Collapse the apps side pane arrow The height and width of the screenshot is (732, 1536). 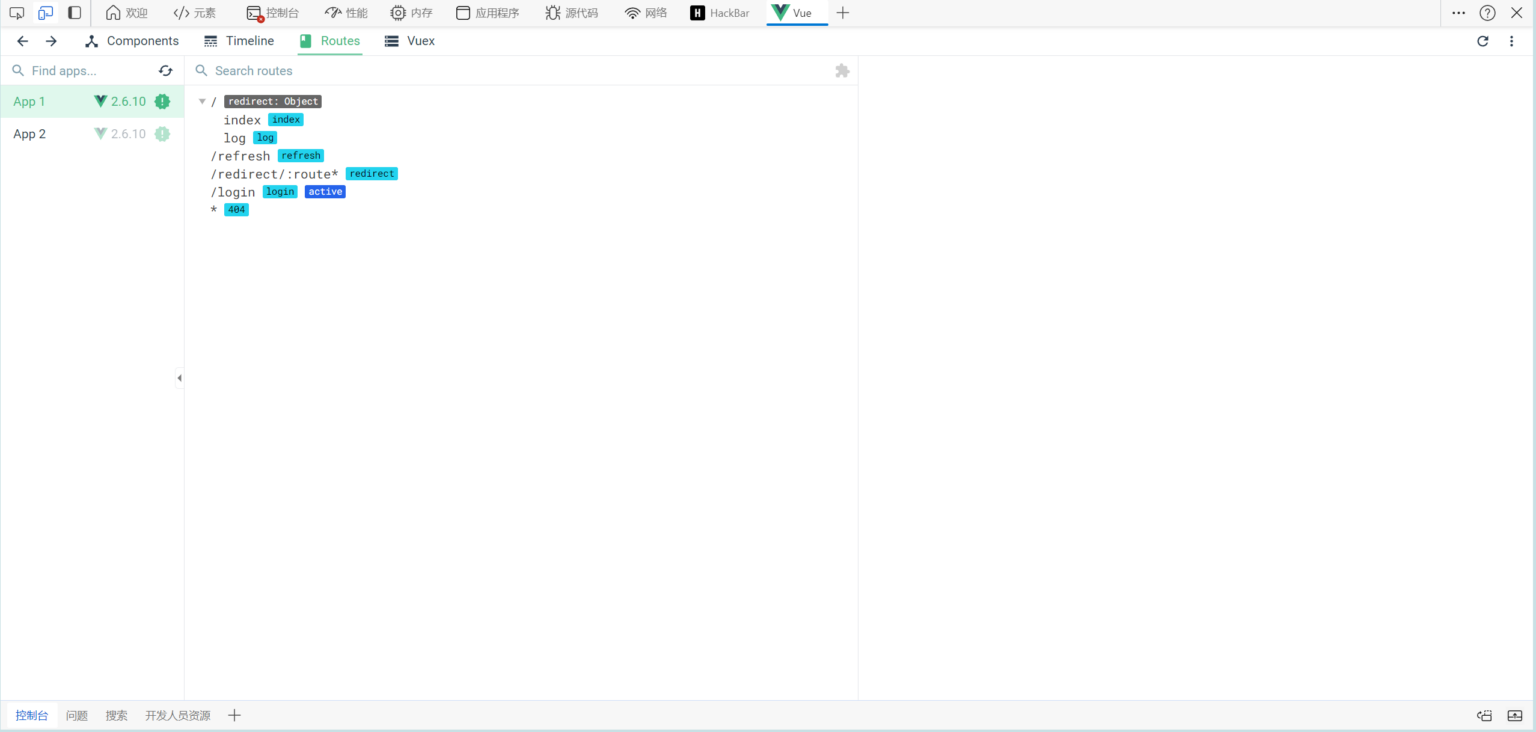pyautogui.click(x=179, y=378)
